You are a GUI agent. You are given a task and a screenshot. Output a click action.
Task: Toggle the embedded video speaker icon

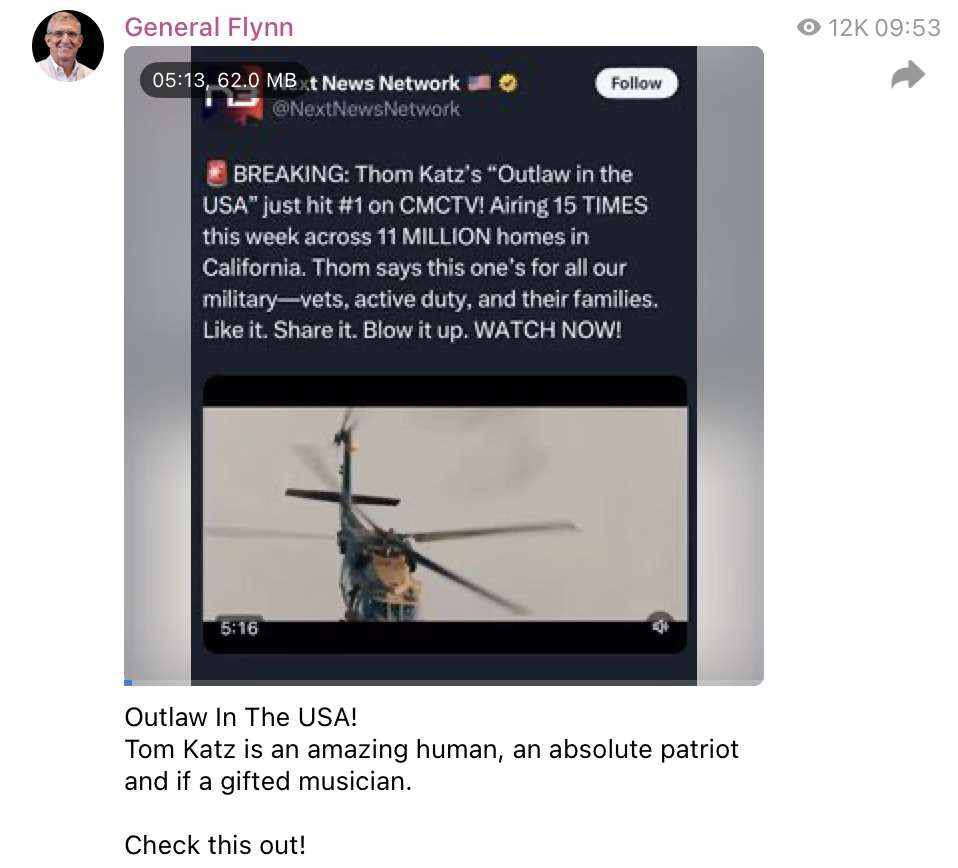[x=660, y=626]
